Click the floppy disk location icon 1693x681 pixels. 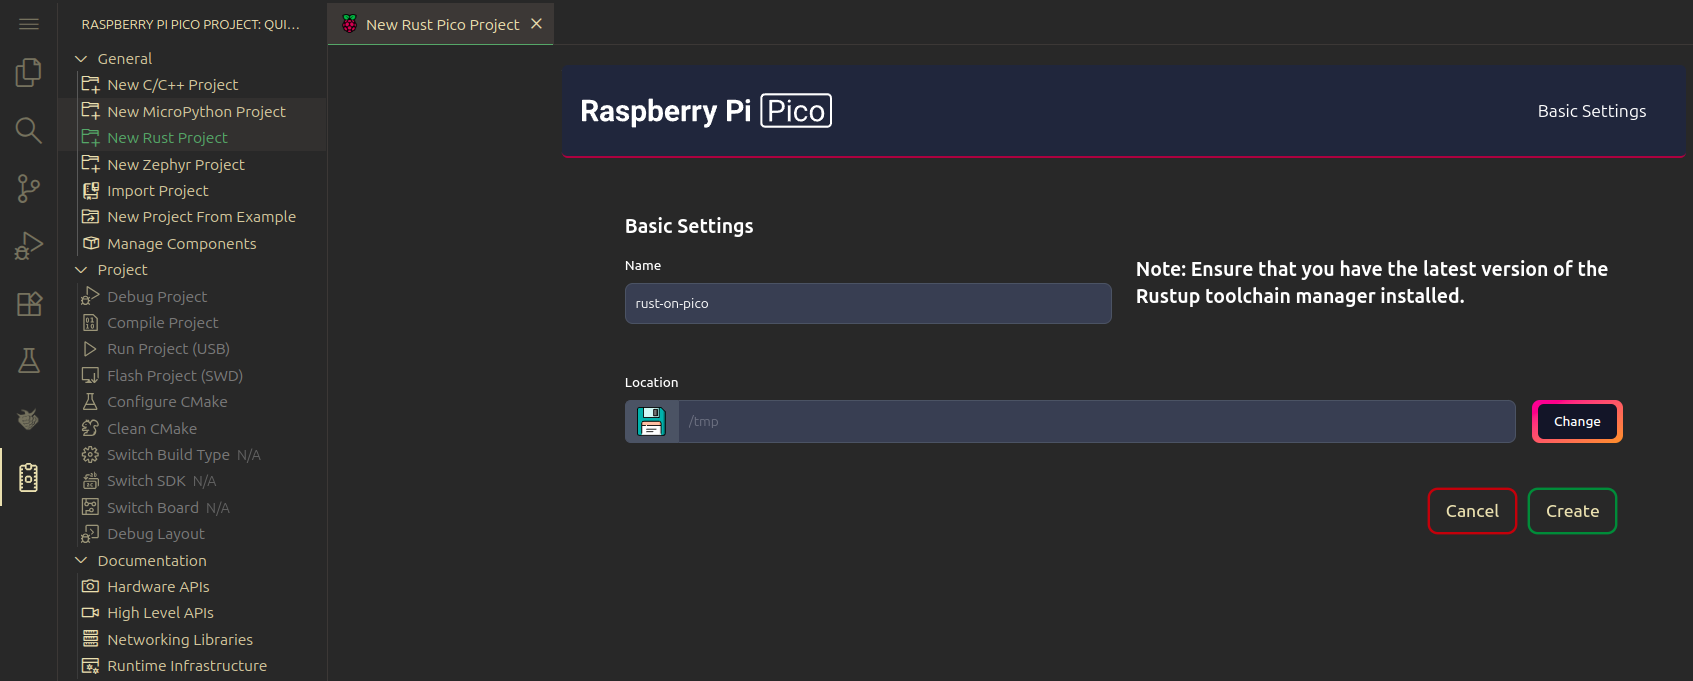click(x=652, y=422)
